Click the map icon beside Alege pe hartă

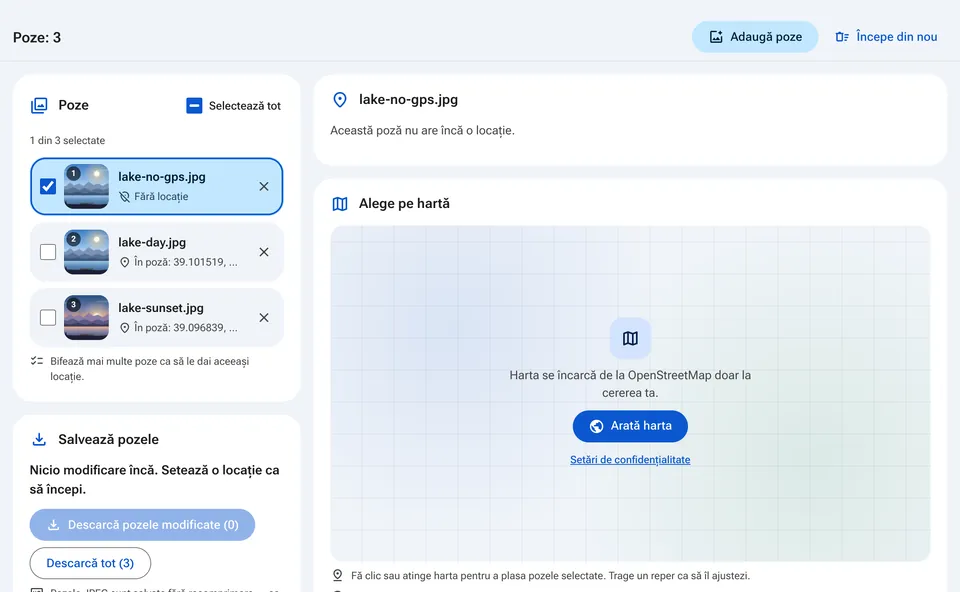(340, 204)
